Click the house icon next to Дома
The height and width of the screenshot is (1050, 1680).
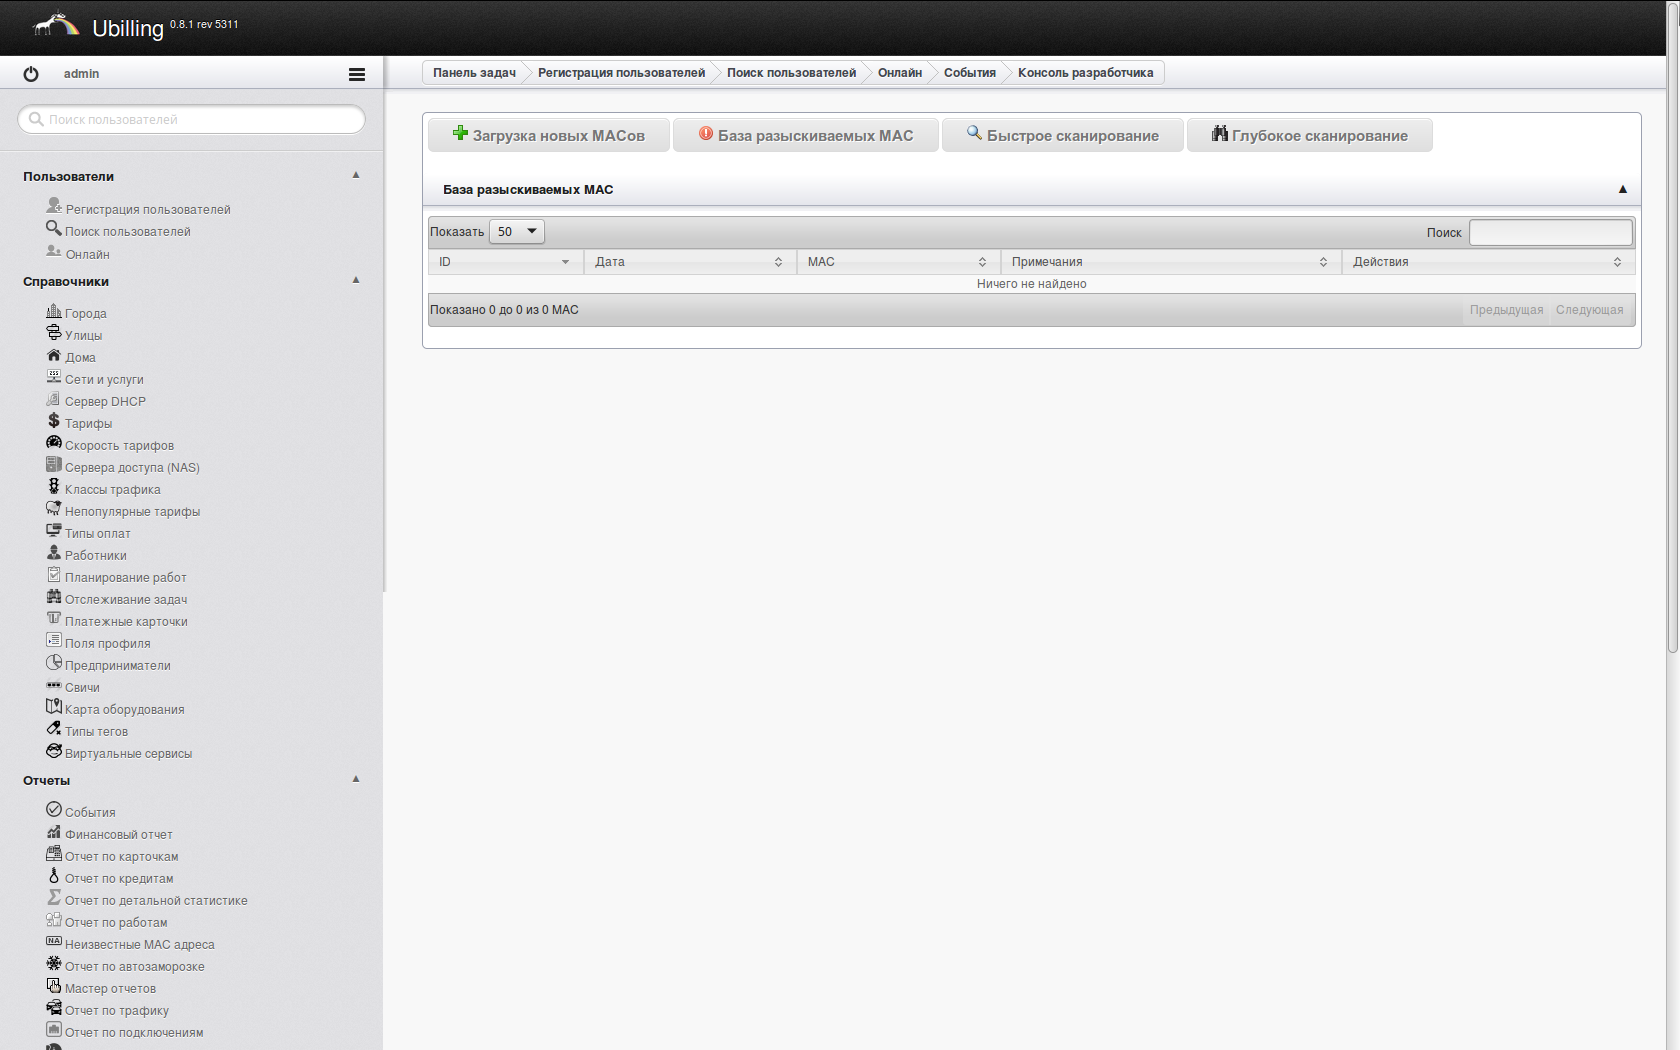click(x=54, y=355)
